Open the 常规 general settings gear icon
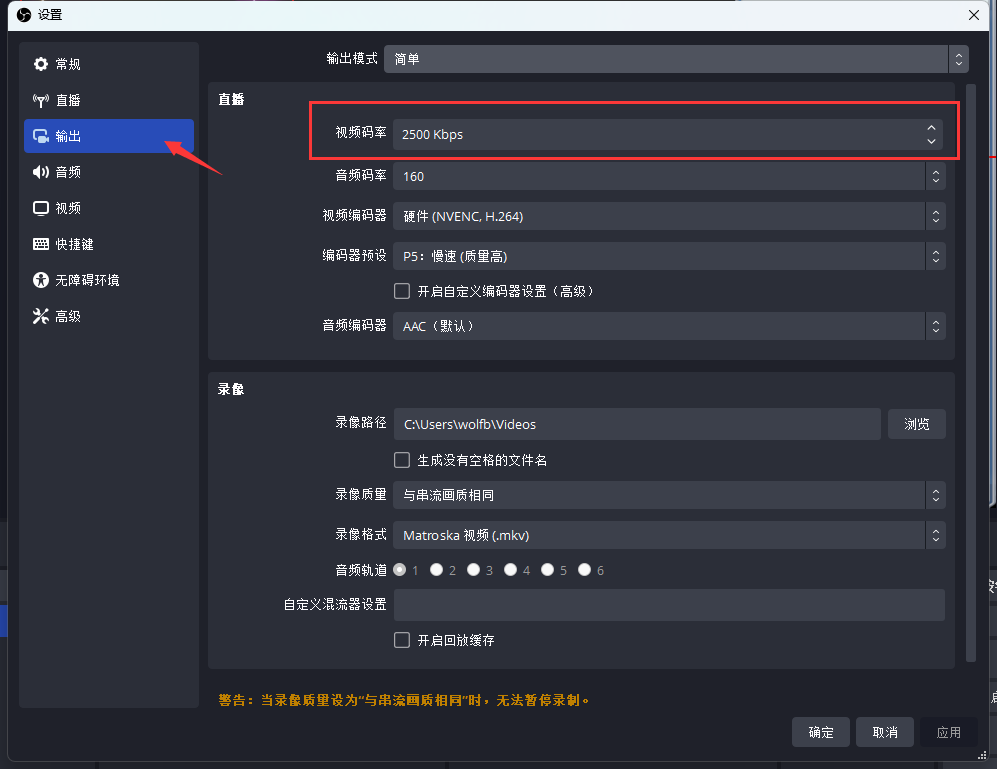This screenshot has width=997, height=769. (41, 64)
